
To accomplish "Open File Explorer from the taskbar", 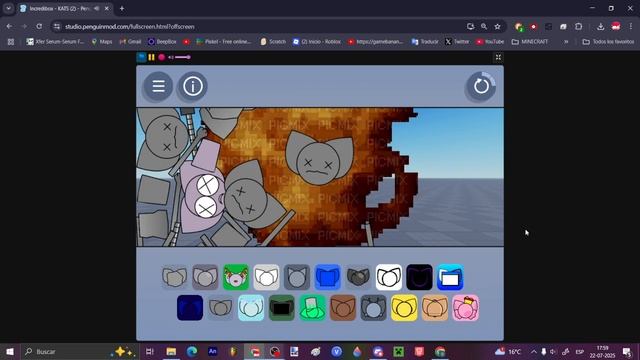I will [x=171, y=351].
